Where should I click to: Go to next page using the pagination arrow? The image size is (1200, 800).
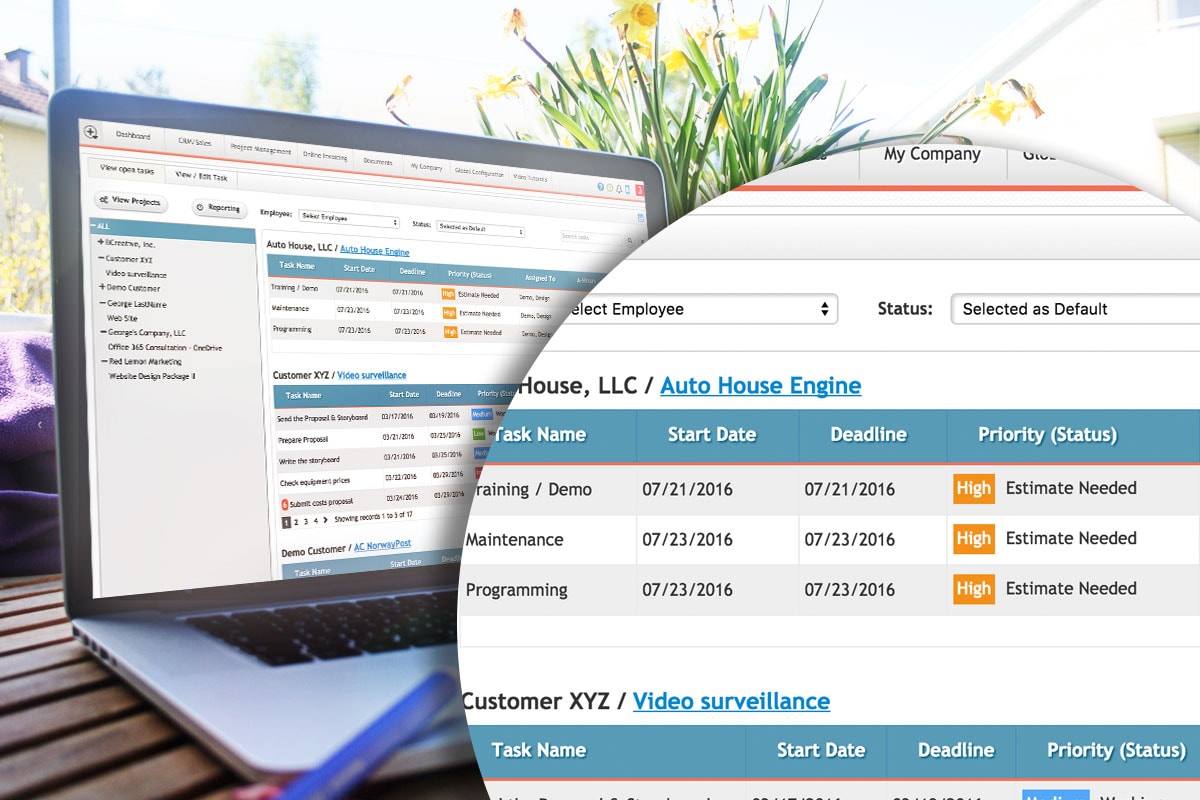325,521
